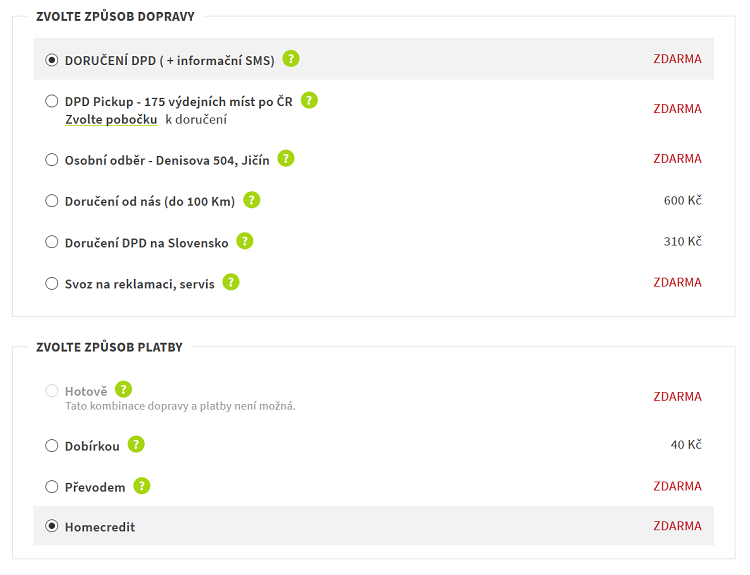Image resolution: width=750 pixels, height=575 pixels.
Task: Open help icon beside DPD Pickup
Action: tap(309, 100)
